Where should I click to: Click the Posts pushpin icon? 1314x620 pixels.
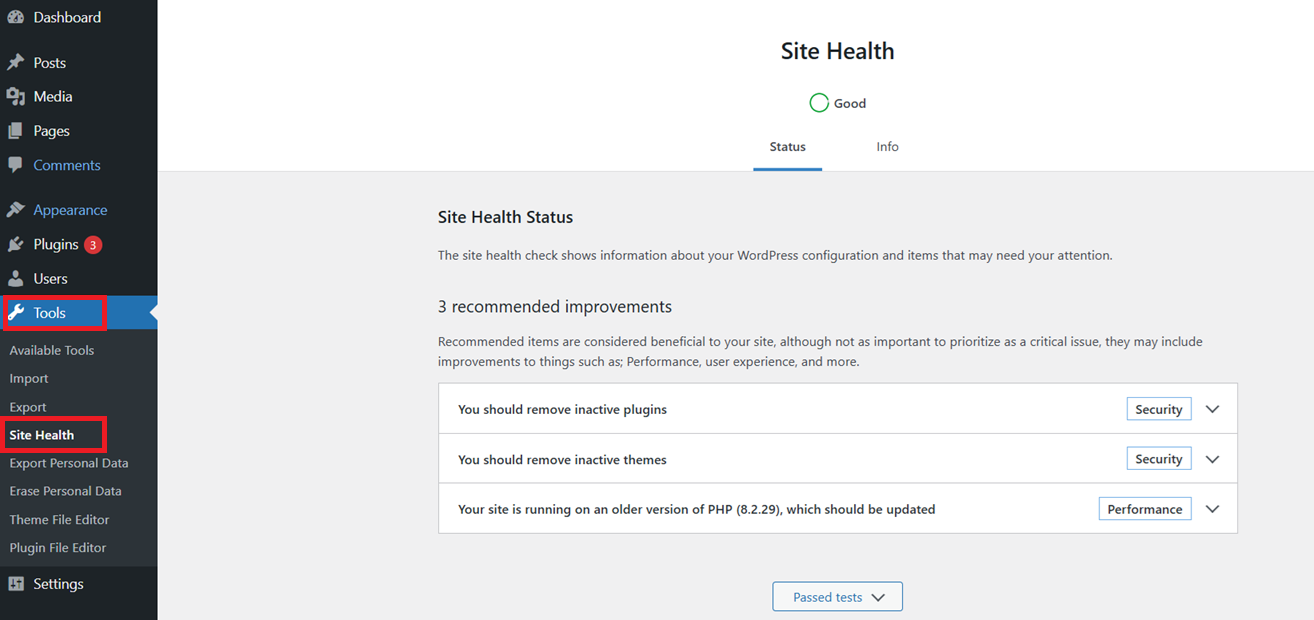click(15, 62)
